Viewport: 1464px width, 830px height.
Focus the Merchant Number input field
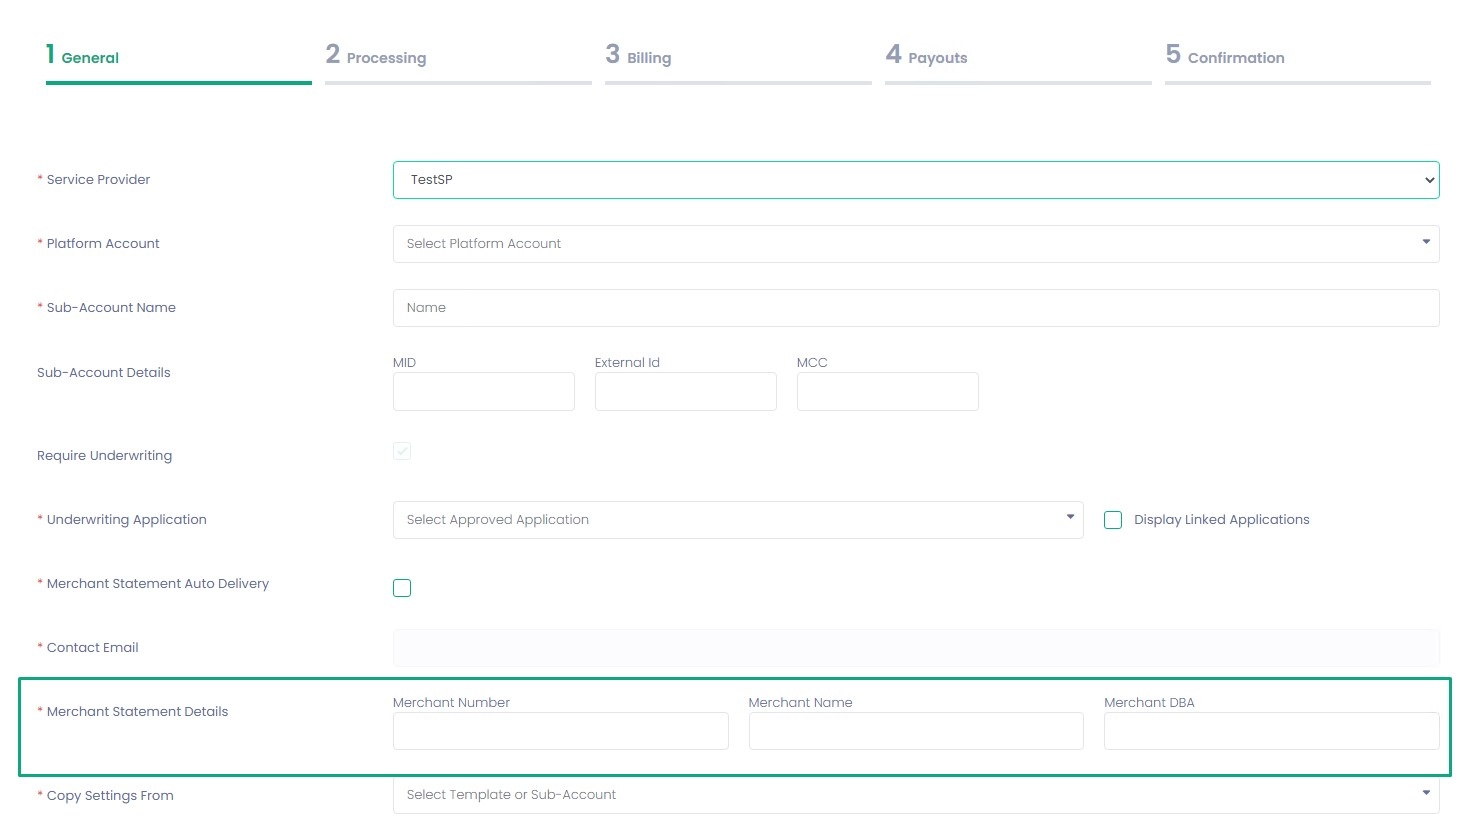pos(560,731)
